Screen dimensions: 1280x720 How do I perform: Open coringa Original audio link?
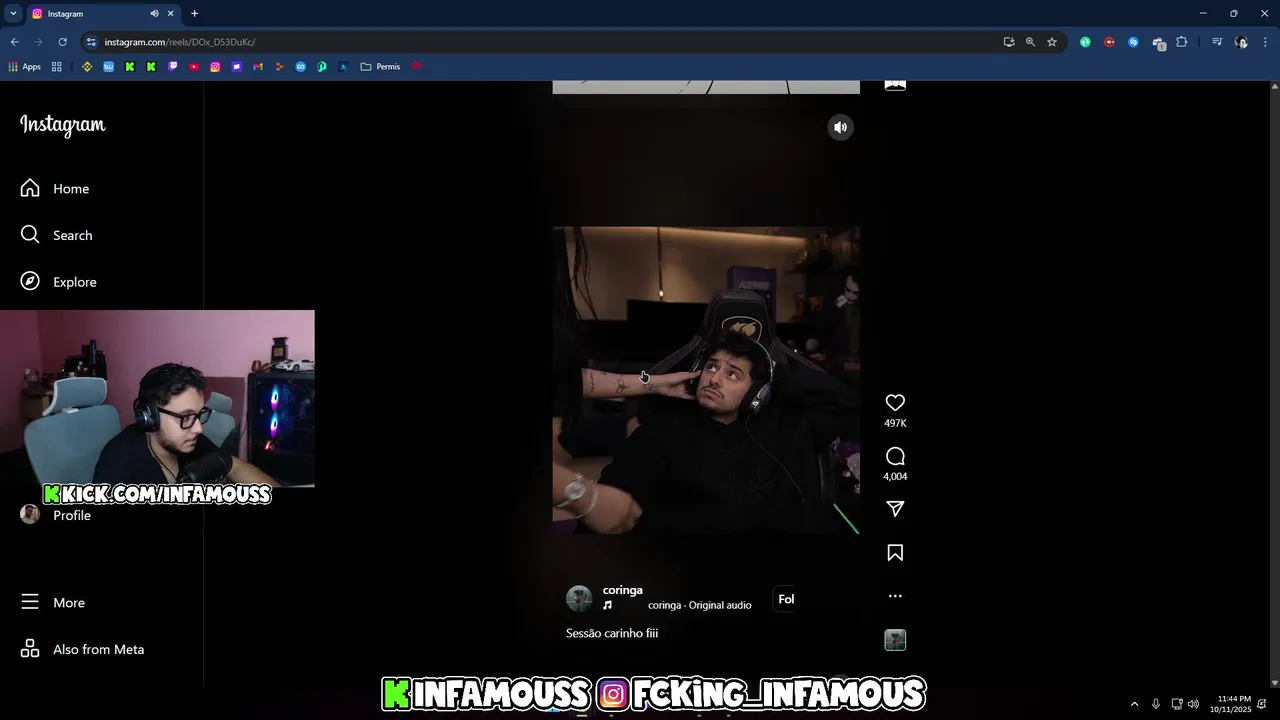click(699, 605)
